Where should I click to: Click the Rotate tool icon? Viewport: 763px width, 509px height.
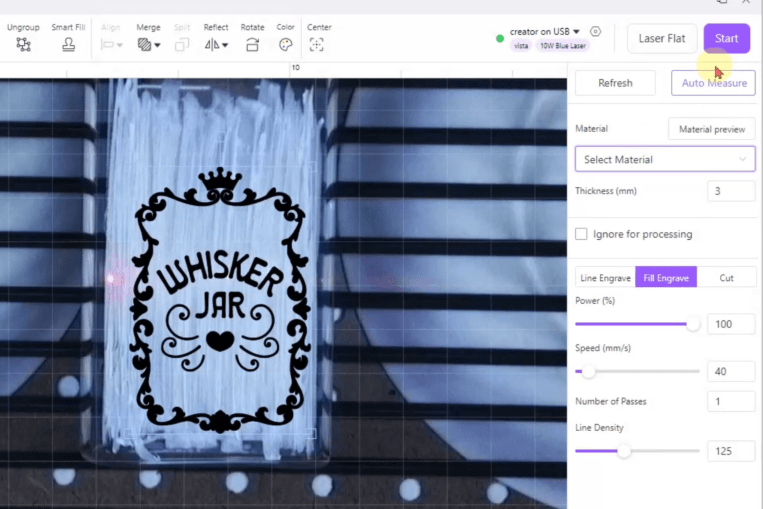252,44
